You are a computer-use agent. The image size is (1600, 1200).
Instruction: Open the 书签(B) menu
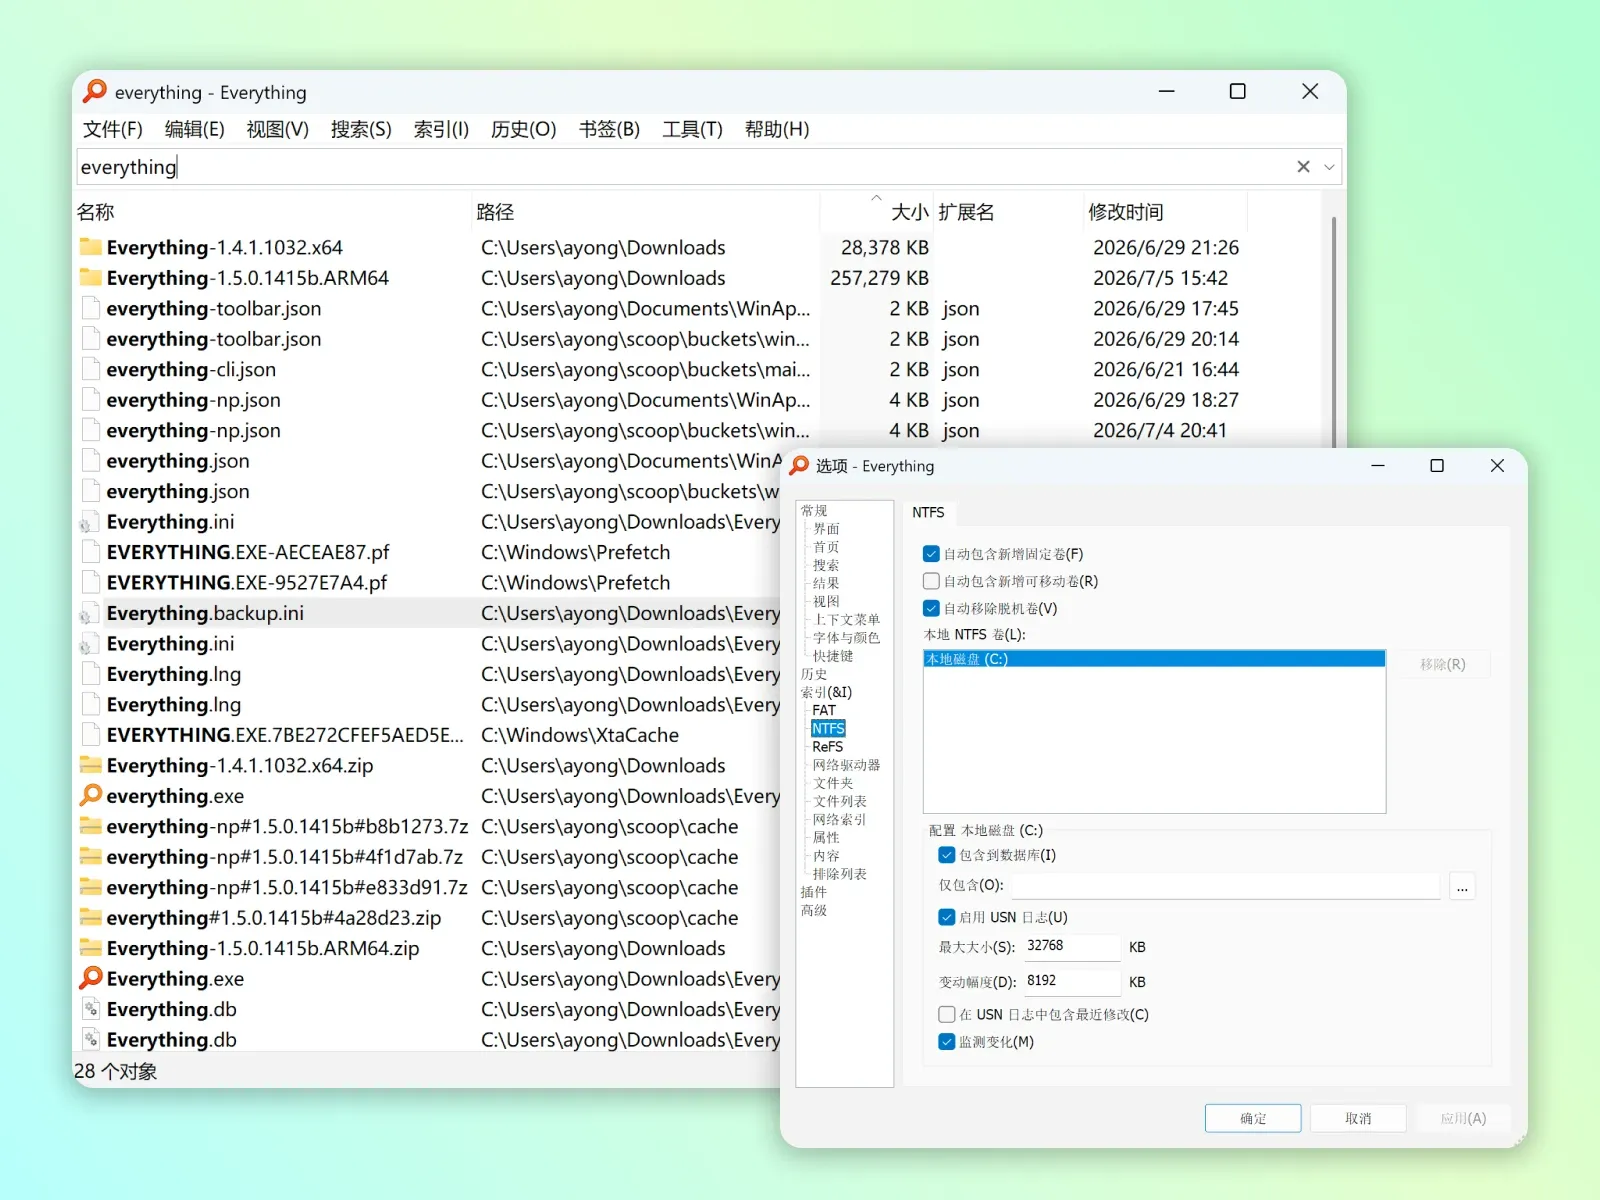(x=609, y=129)
